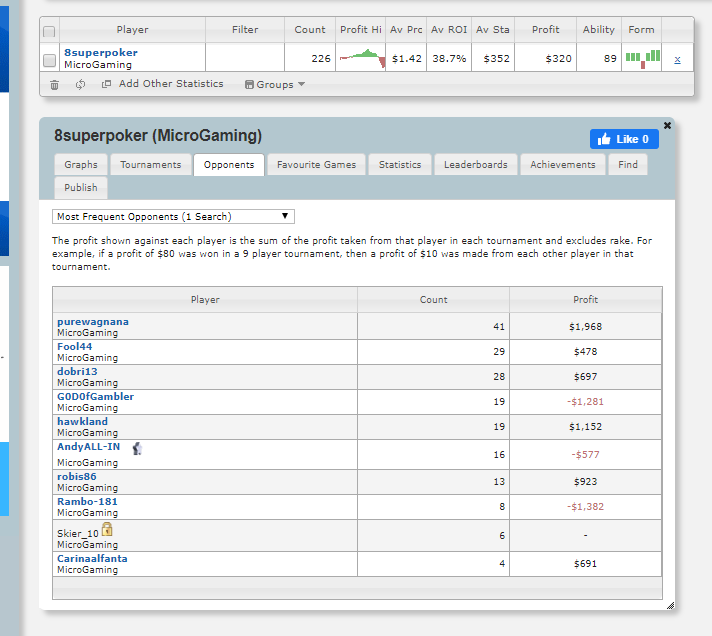This screenshot has width=712, height=636.
Task: Sort top table by Filter column
Action: [x=245, y=30]
